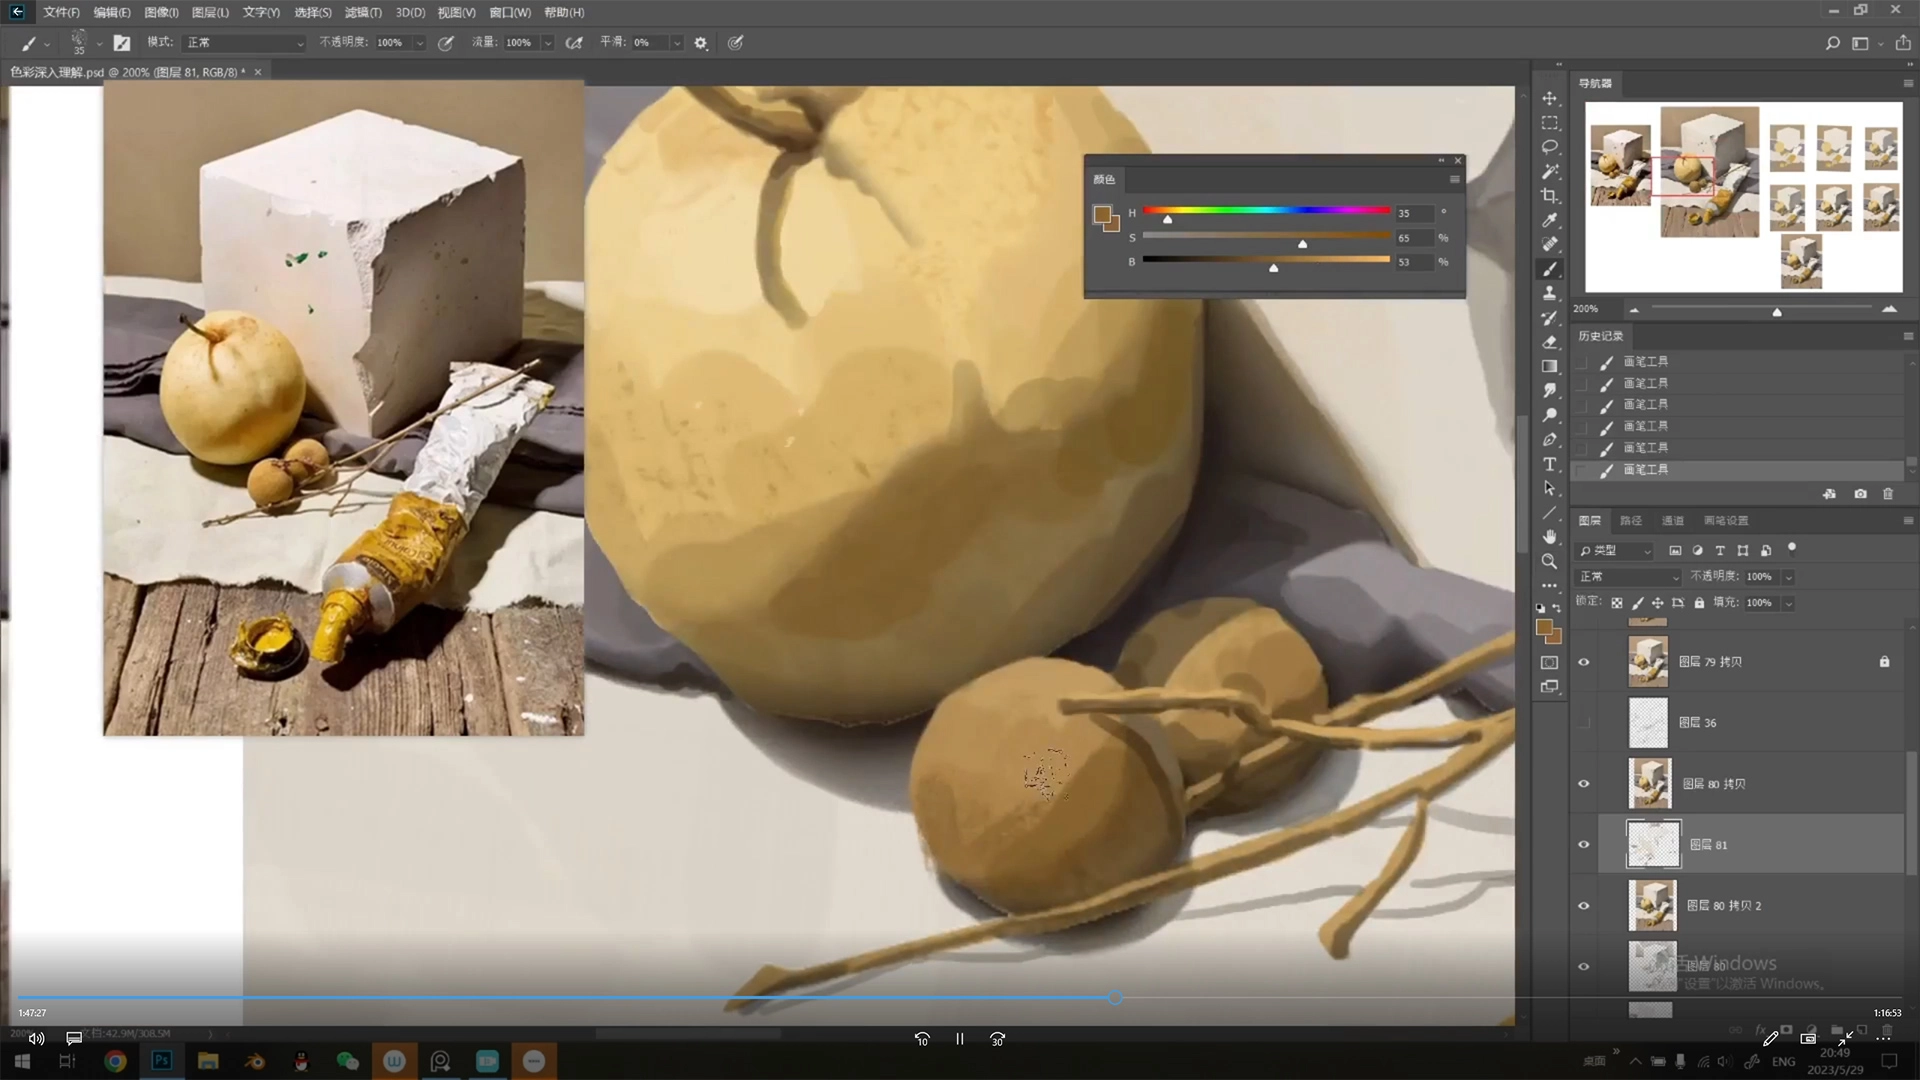This screenshot has width=1920, height=1080.
Task: Expand the opacity 不透明度 dropdown in options bar
Action: 419,43
